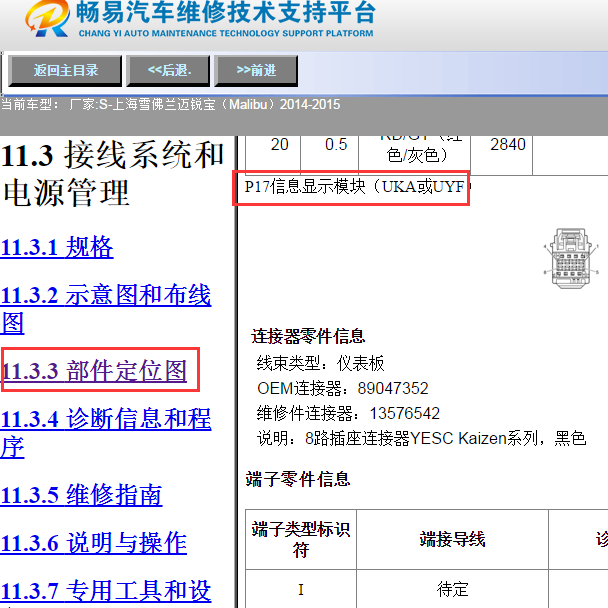Select the 维修件连接器 13576542 line
This screenshot has width=608, height=608.
pyautogui.click(x=348, y=413)
